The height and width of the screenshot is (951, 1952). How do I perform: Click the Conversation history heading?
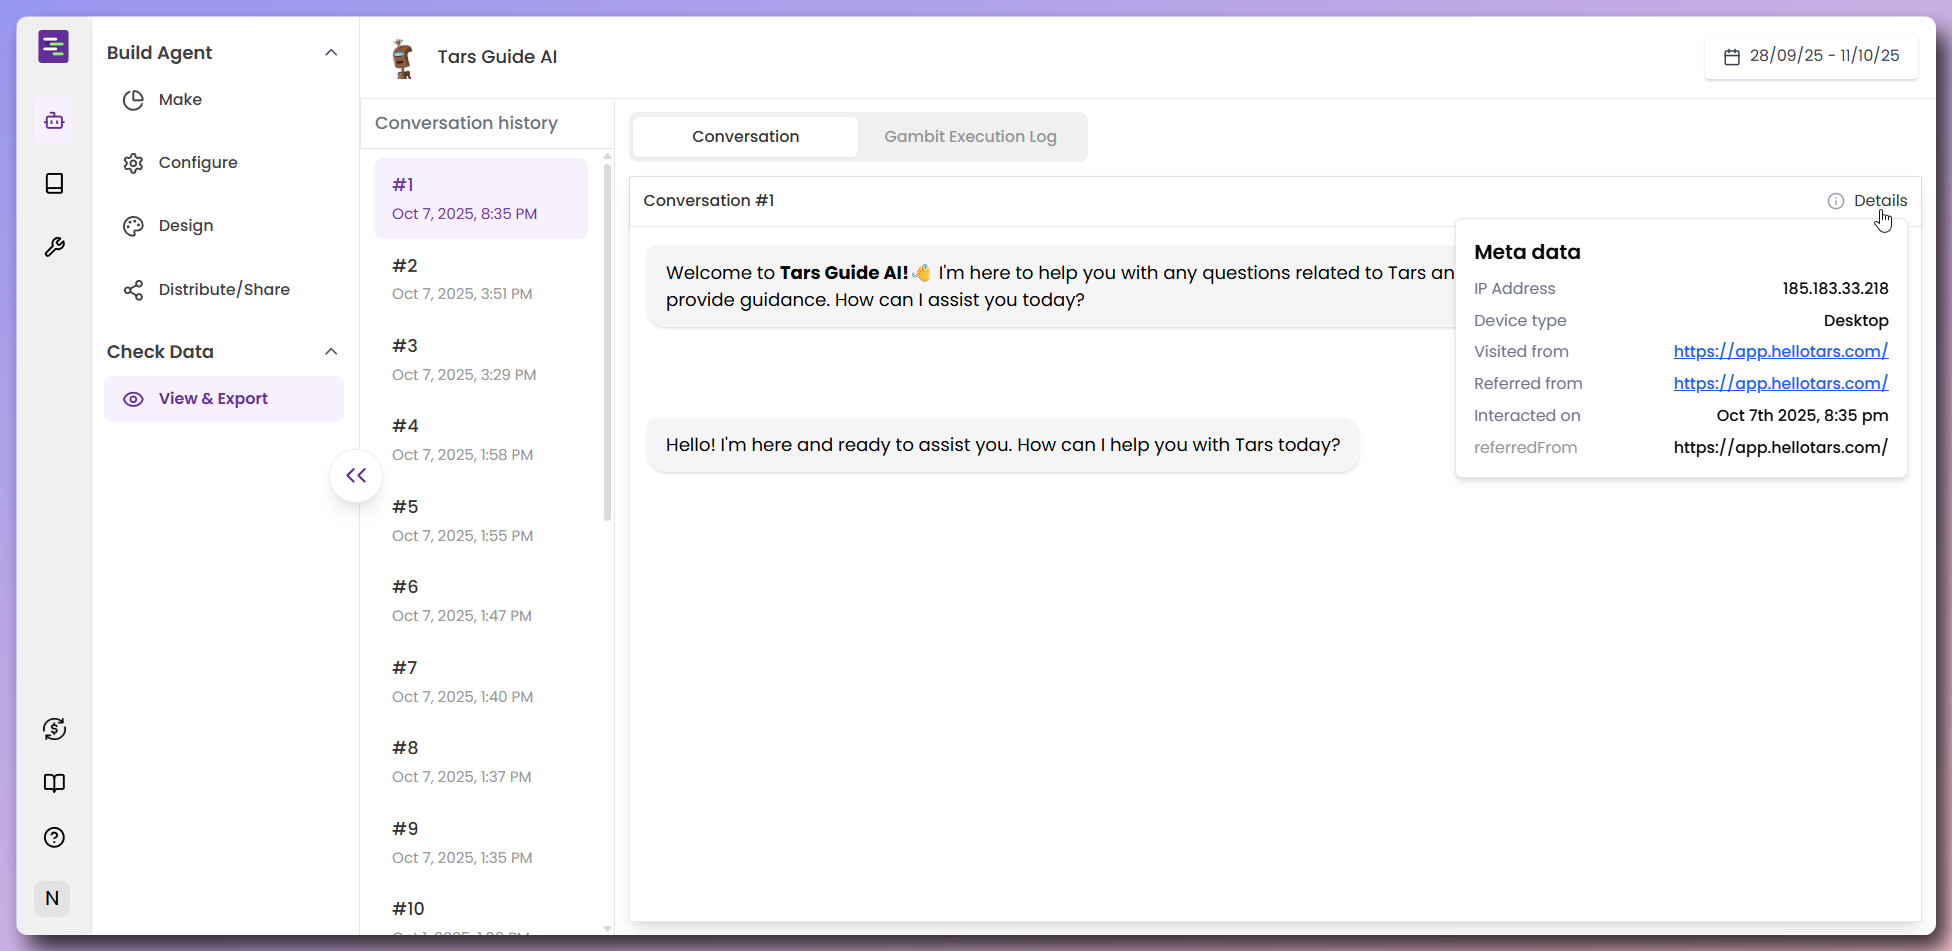click(466, 124)
